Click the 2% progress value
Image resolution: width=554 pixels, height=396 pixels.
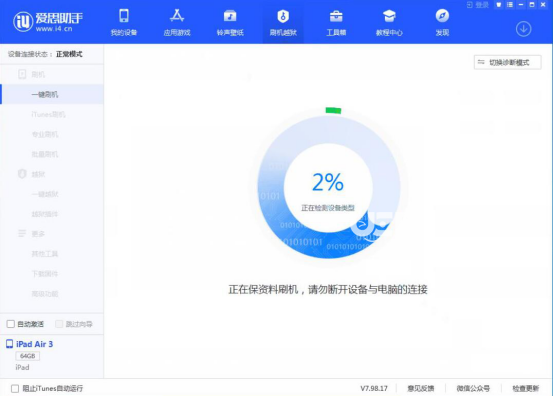pyautogui.click(x=328, y=182)
